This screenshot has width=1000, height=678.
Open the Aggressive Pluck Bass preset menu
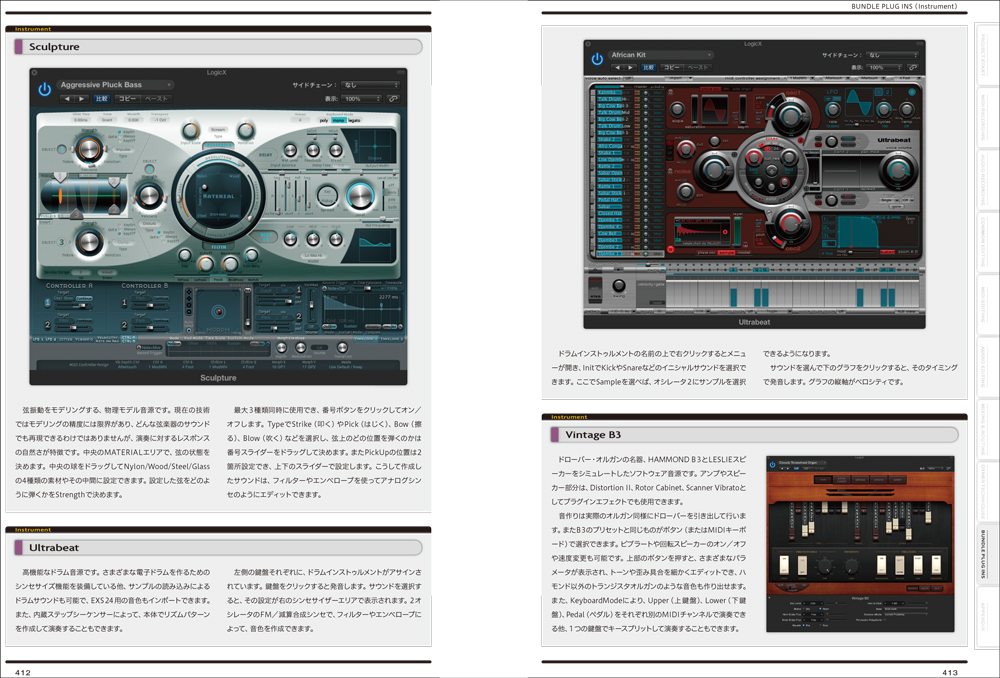click(115, 85)
